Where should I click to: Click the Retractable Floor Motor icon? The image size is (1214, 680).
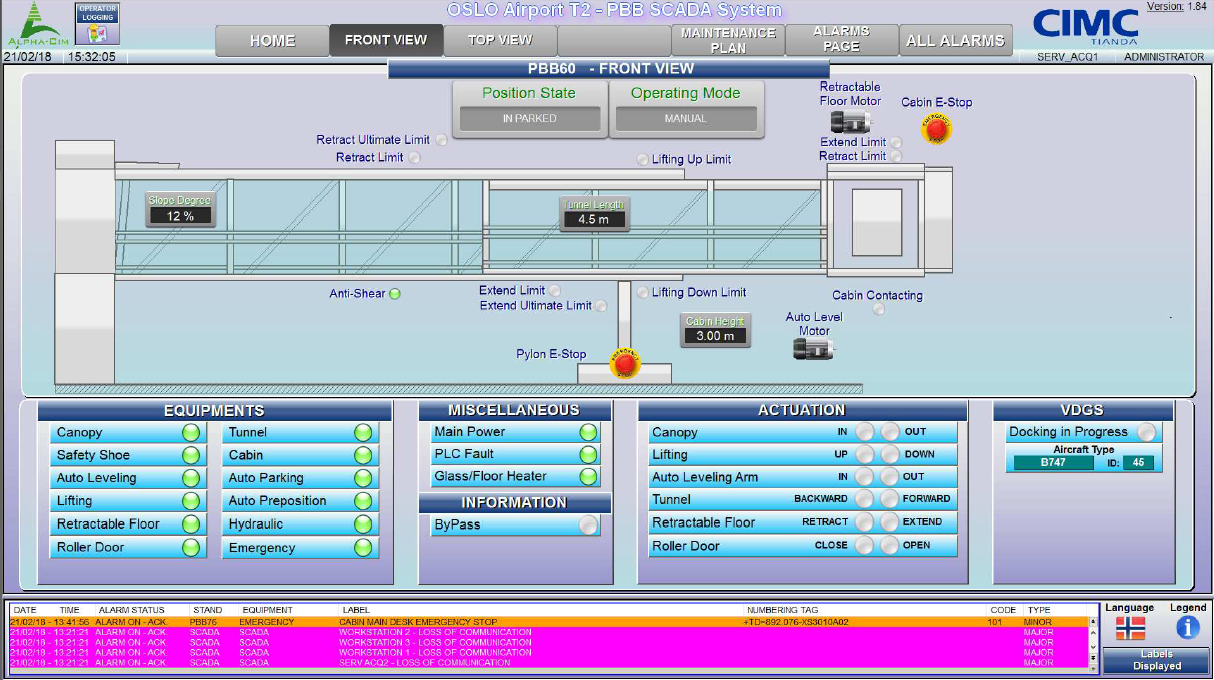click(x=851, y=121)
